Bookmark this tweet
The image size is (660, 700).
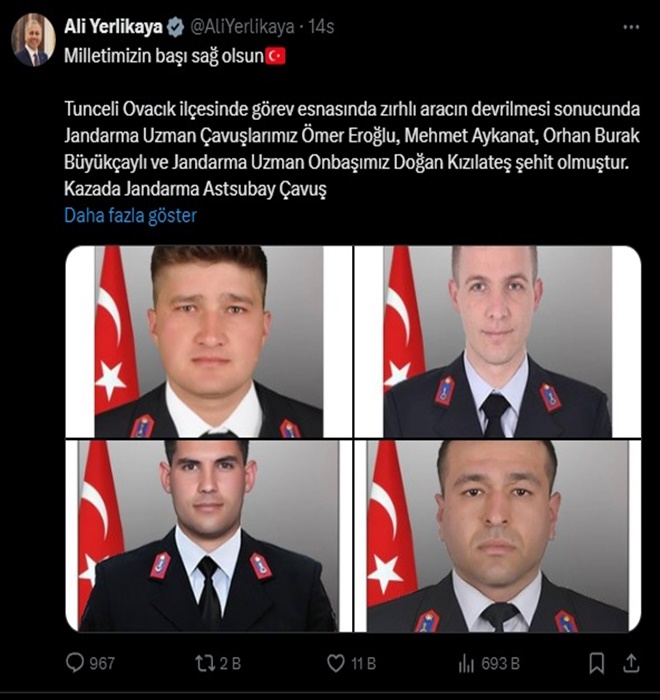pos(597,663)
